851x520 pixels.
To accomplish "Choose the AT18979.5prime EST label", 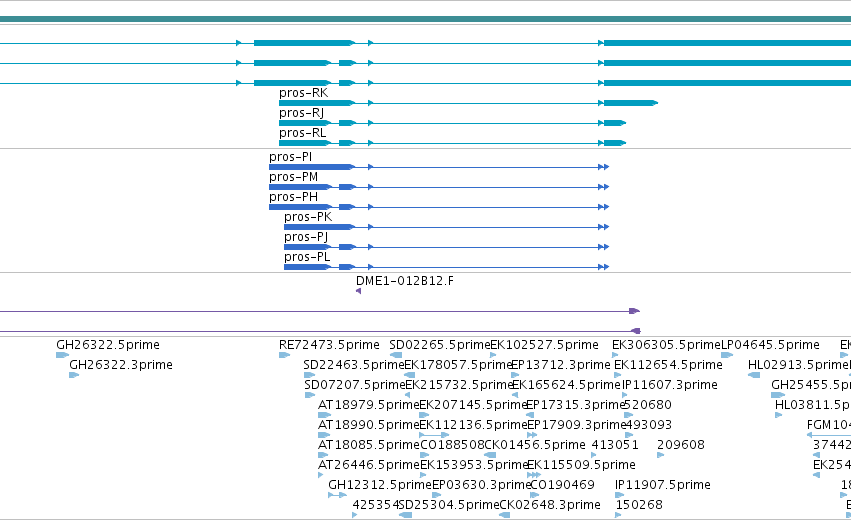I will point(369,405).
